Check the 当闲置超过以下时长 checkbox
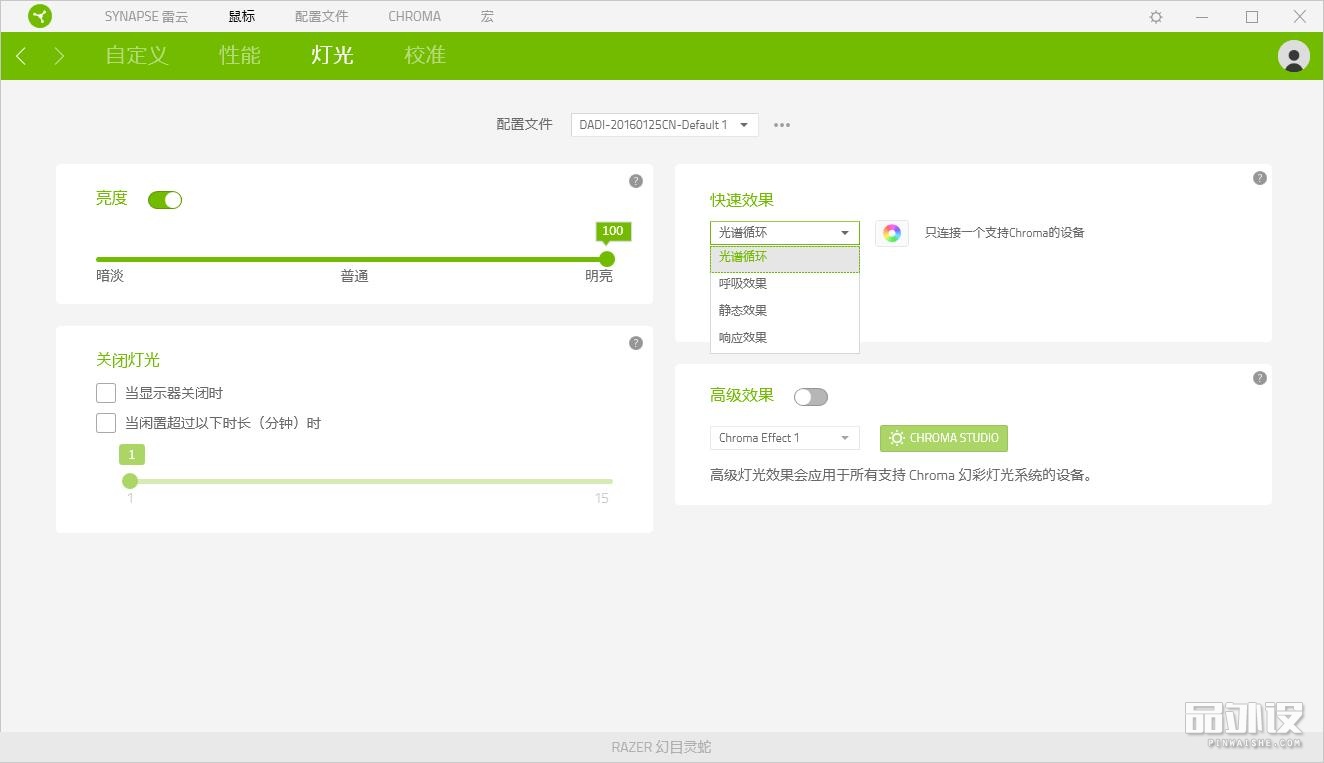1324x763 pixels. pyautogui.click(x=106, y=423)
